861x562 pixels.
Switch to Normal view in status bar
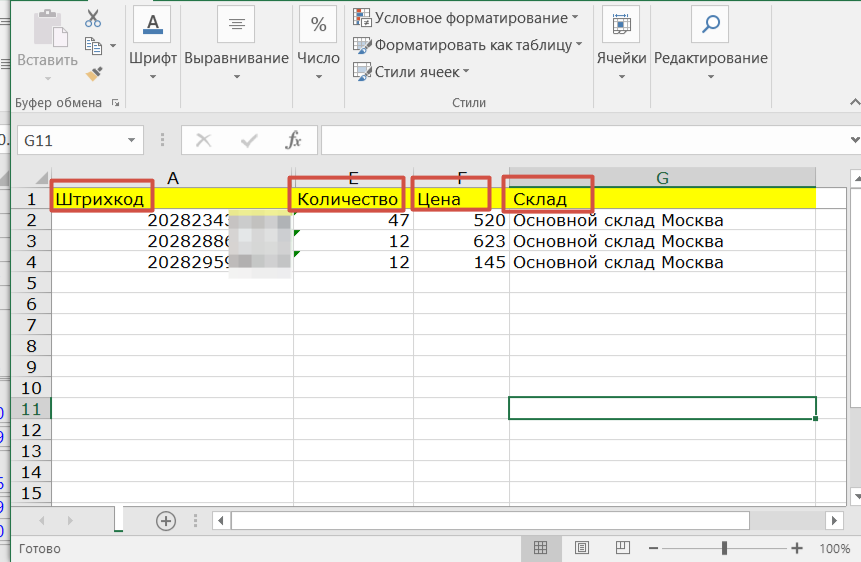(x=540, y=548)
